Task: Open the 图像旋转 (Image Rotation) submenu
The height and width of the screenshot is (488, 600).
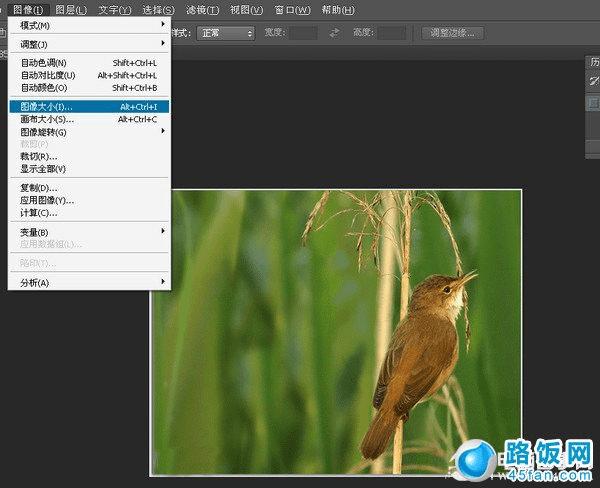Action: tap(45, 132)
